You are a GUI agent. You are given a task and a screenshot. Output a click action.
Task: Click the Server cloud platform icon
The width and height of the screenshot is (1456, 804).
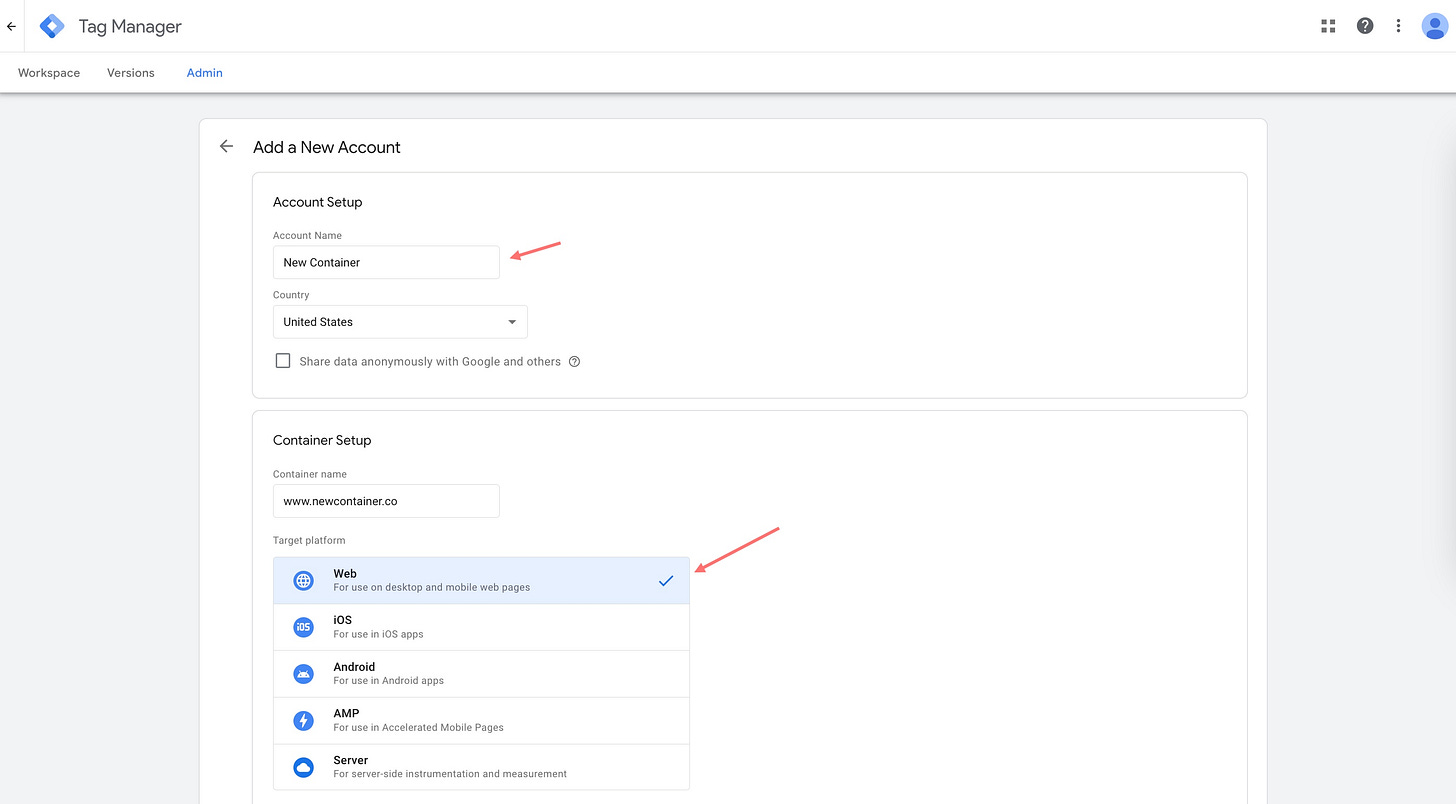(303, 767)
